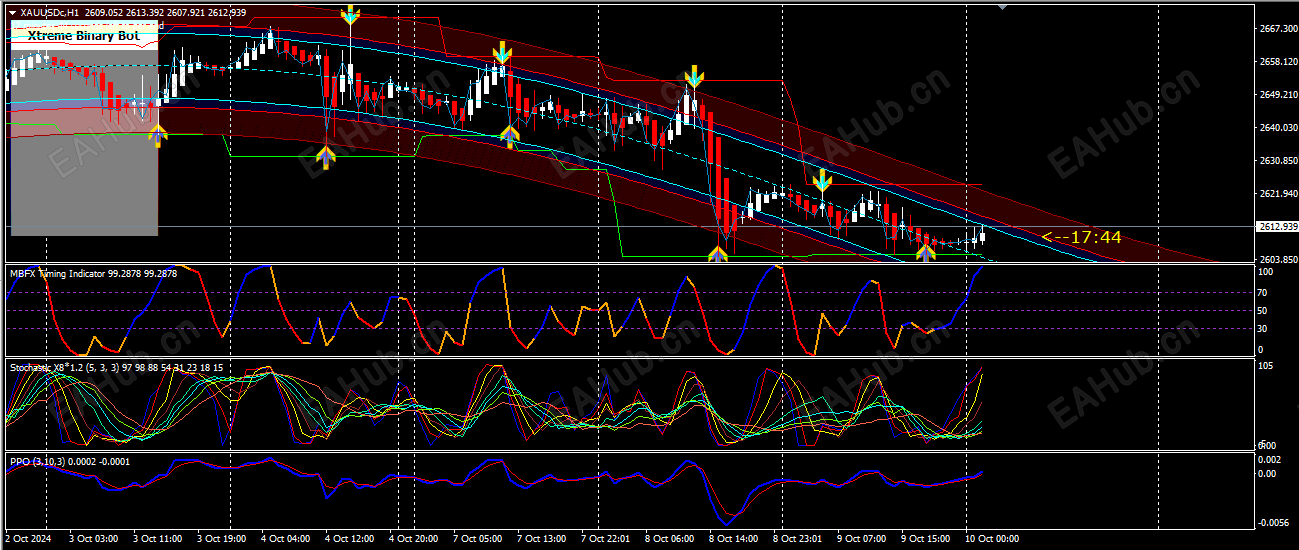This screenshot has height=550, width=1299.
Task: Click the down arrow signal near 8 Oct 23:01
Action: [823, 180]
